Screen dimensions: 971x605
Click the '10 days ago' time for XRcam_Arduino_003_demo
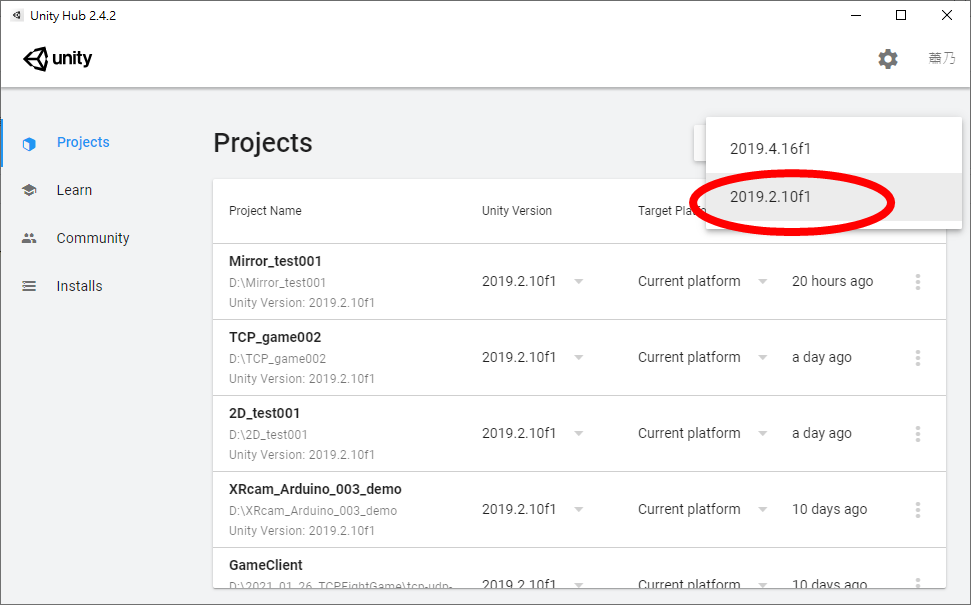829,509
